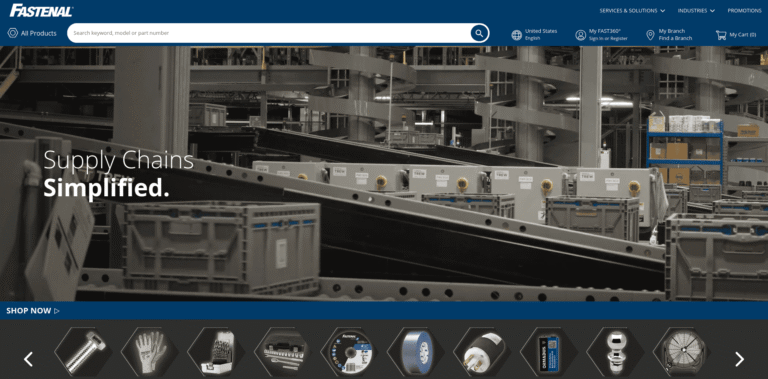
Task: Open the Fastenal logo homepage link
Action: [41, 10]
